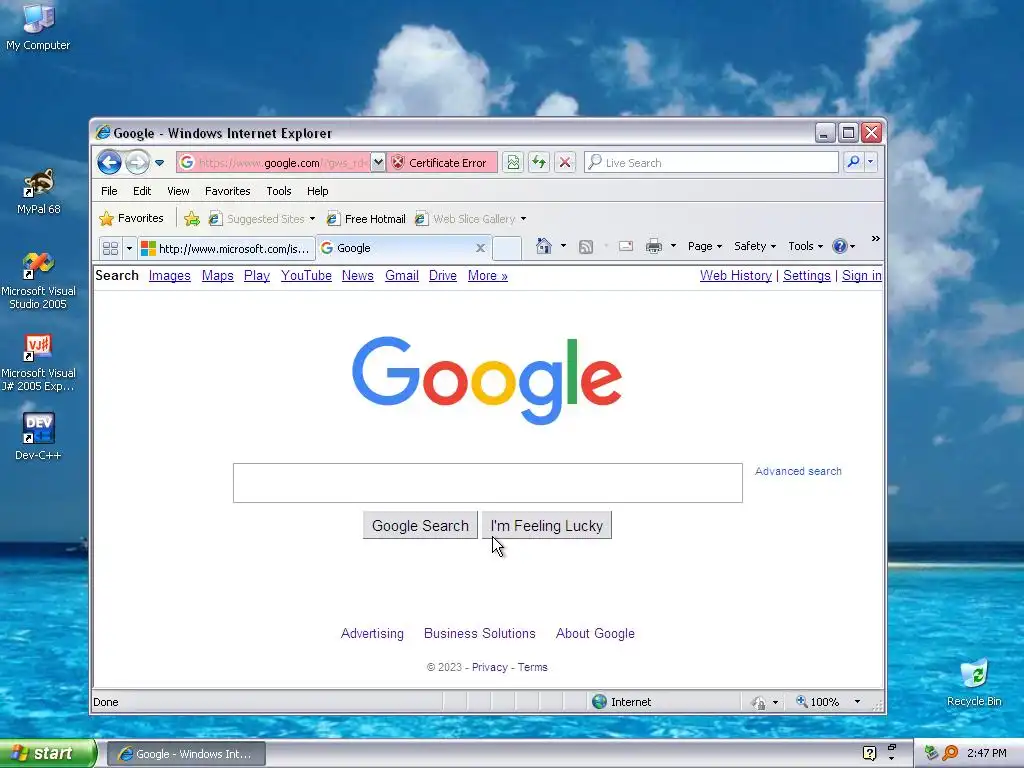Click the I'm Feeling Lucky button

pos(547,526)
